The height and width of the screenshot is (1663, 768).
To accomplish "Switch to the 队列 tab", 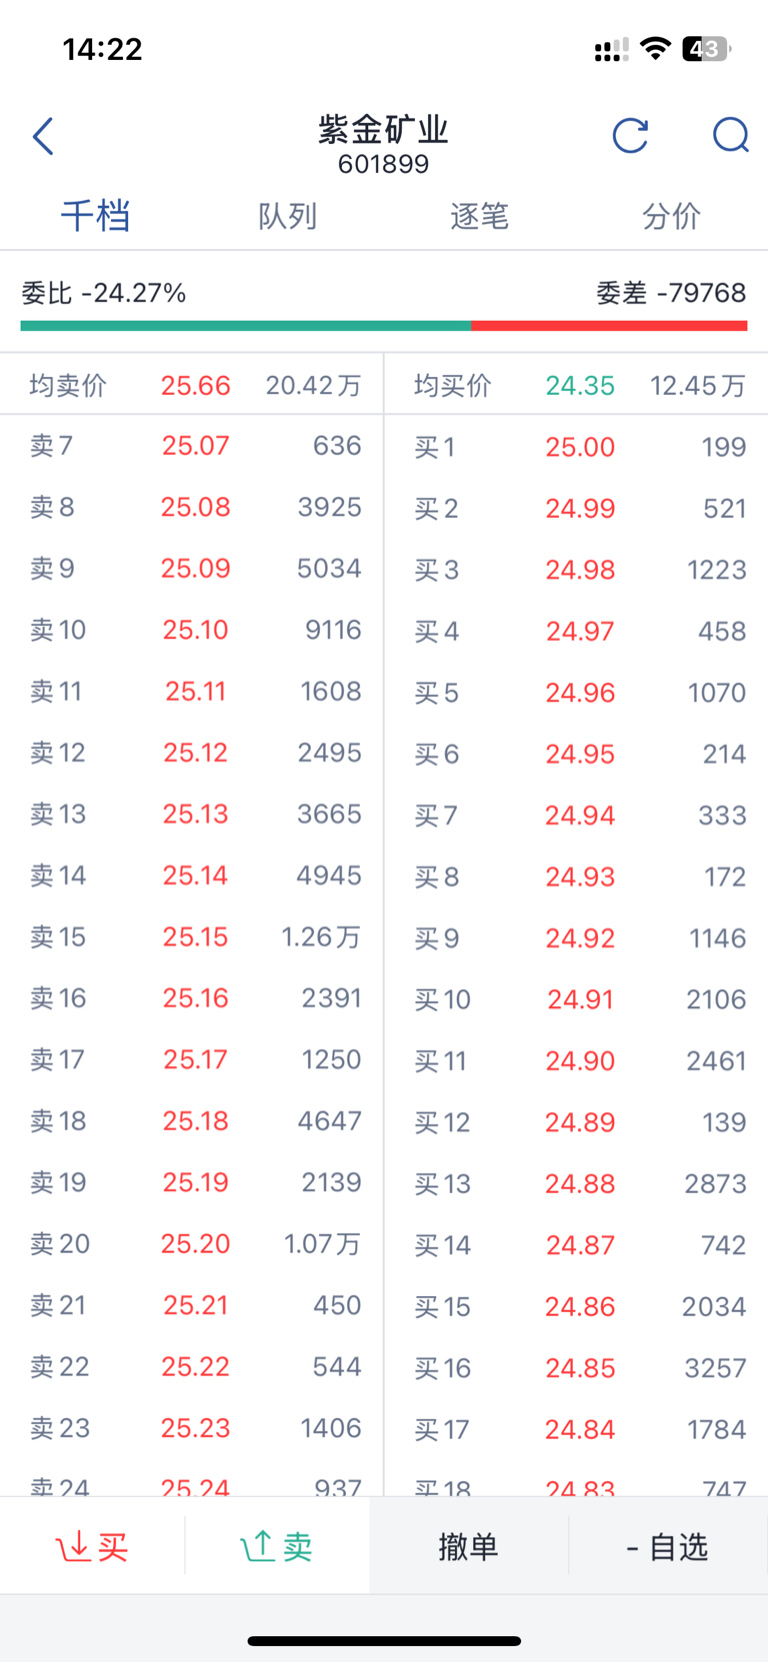I will (x=287, y=216).
